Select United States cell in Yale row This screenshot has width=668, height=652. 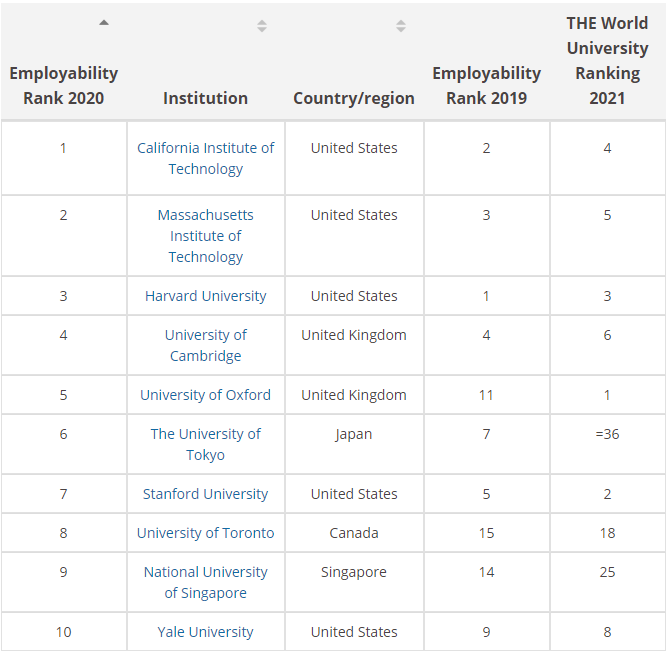coord(354,632)
